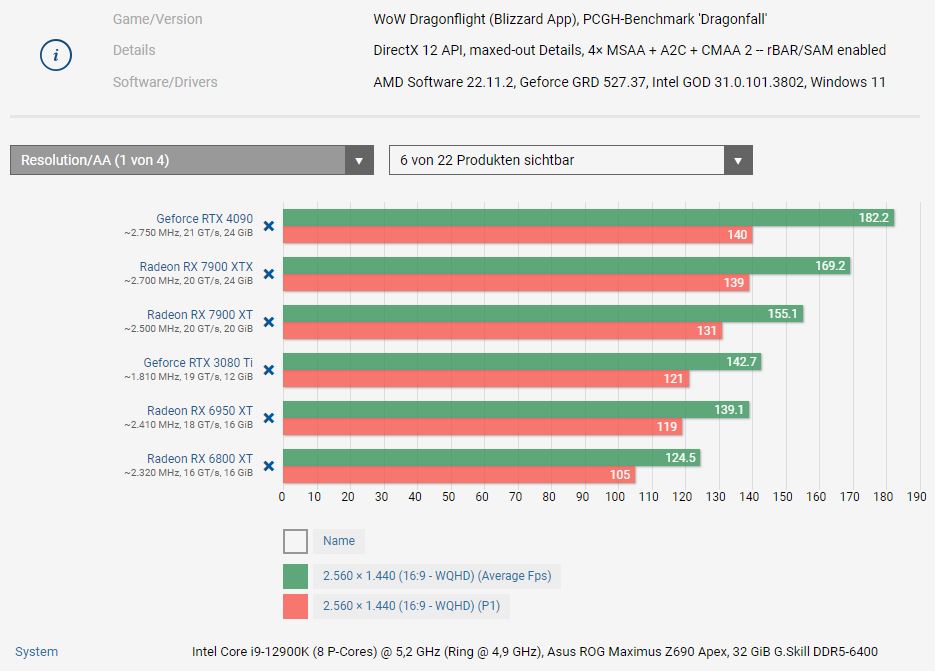Remove Radeon RX 7900 XT via X icon
This screenshot has width=939, height=671.
269,322
